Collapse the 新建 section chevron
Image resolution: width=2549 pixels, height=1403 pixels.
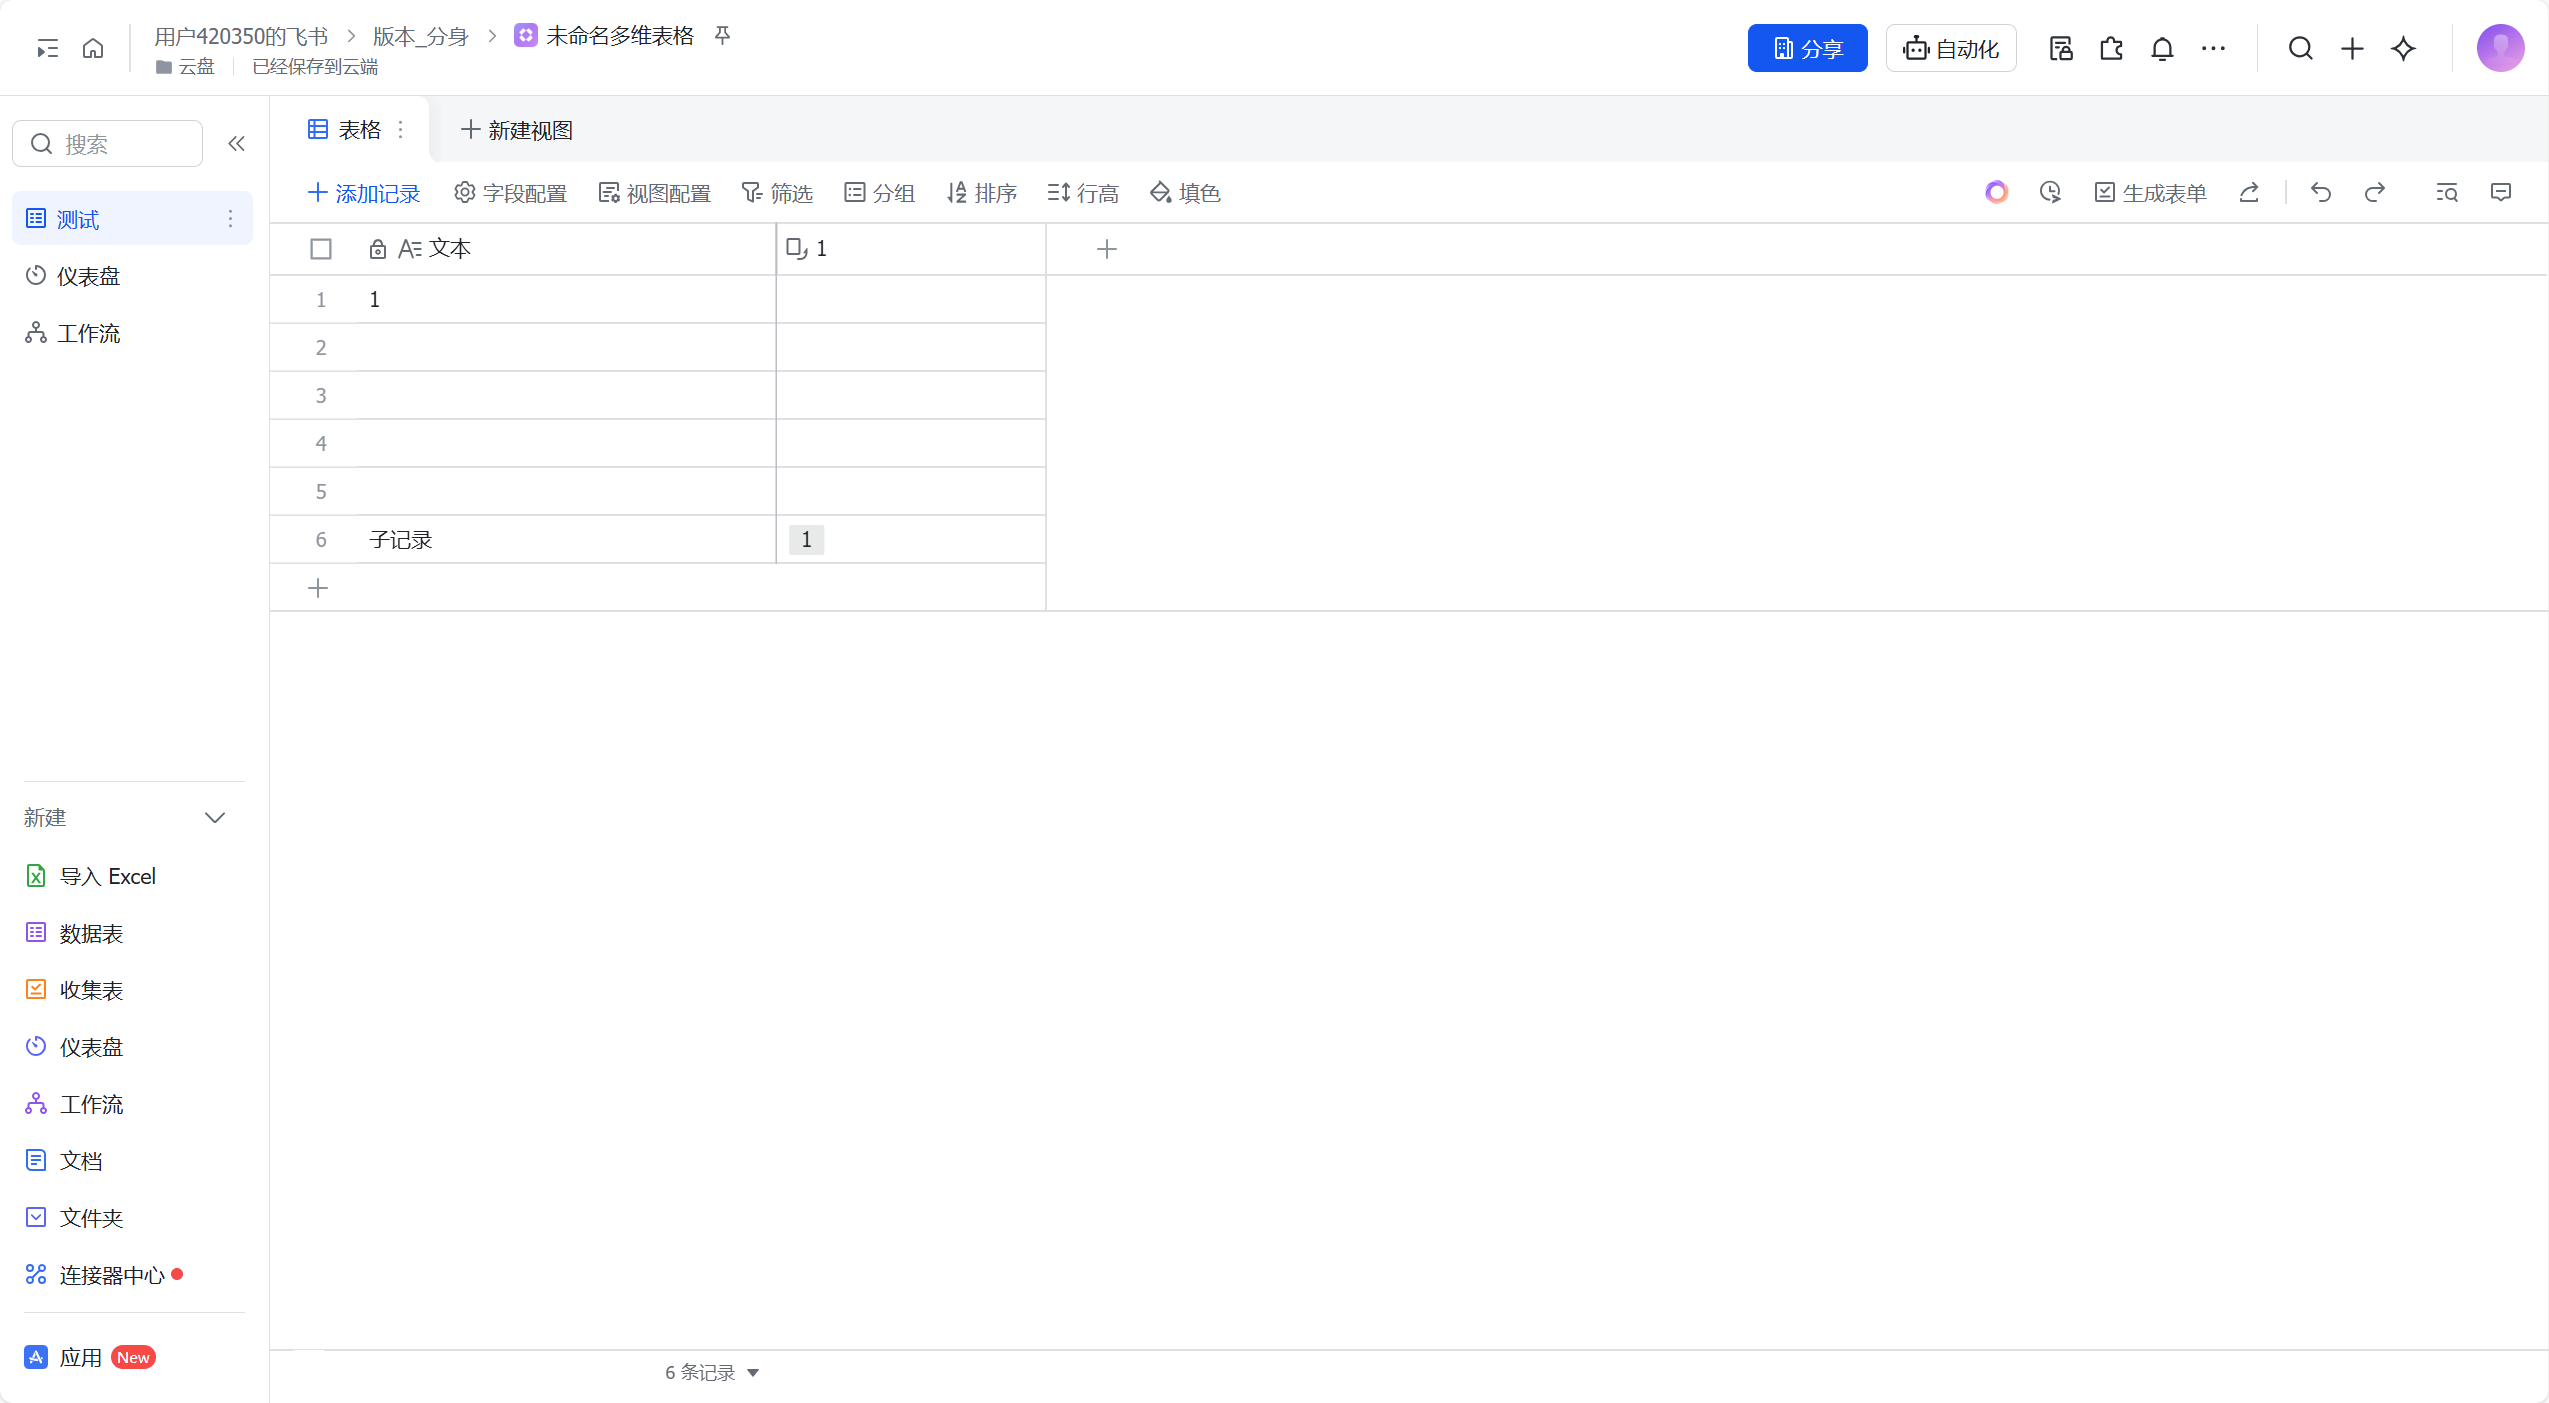(x=215, y=818)
